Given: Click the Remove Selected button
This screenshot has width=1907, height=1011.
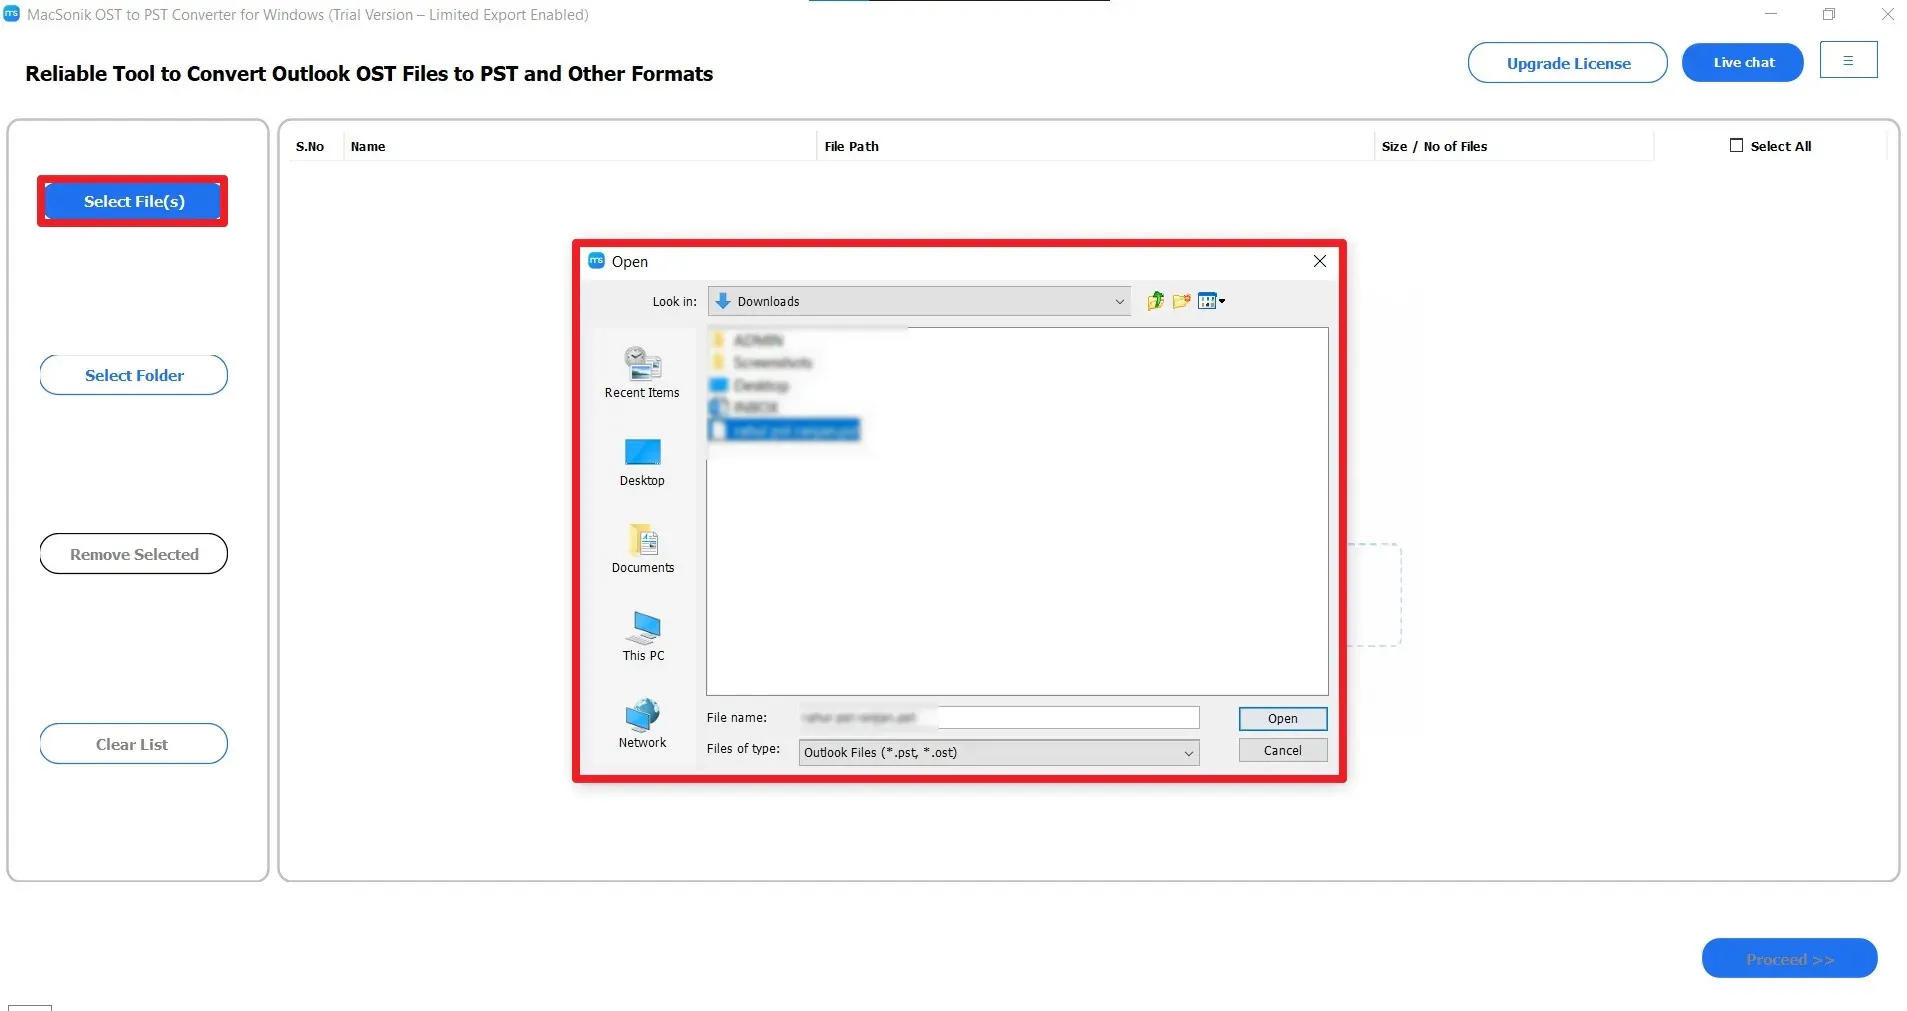Looking at the screenshot, I should 134,554.
